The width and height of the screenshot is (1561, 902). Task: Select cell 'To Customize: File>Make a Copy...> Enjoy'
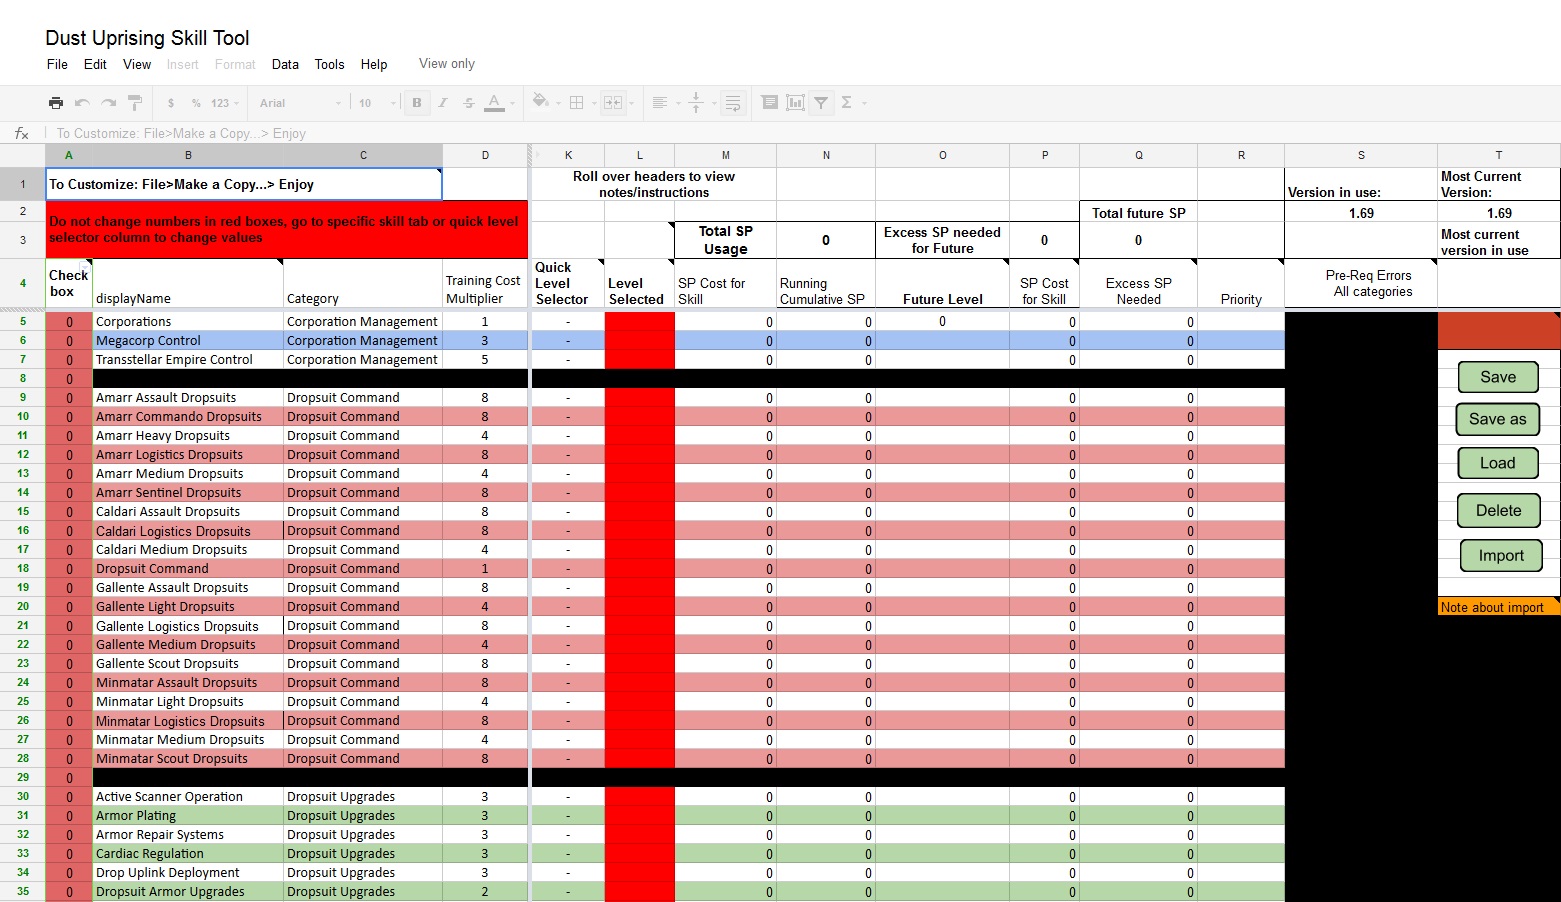[244, 184]
